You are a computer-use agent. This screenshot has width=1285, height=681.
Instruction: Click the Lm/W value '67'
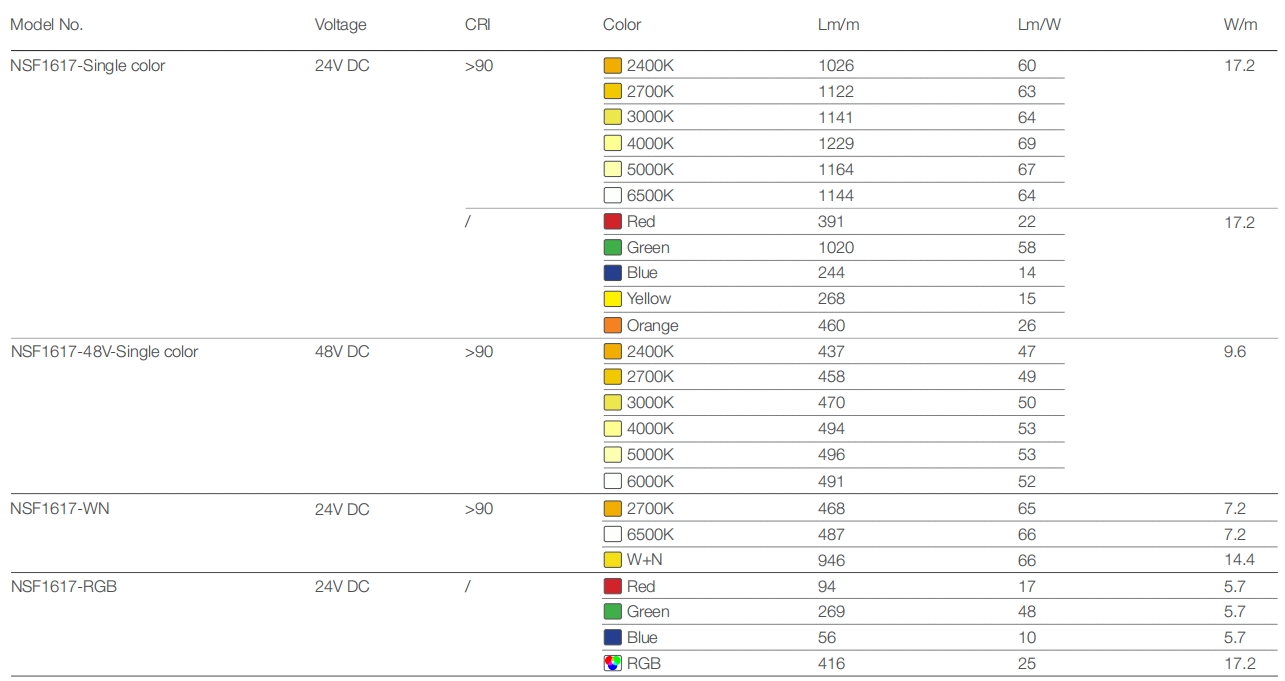(1027, 170)
